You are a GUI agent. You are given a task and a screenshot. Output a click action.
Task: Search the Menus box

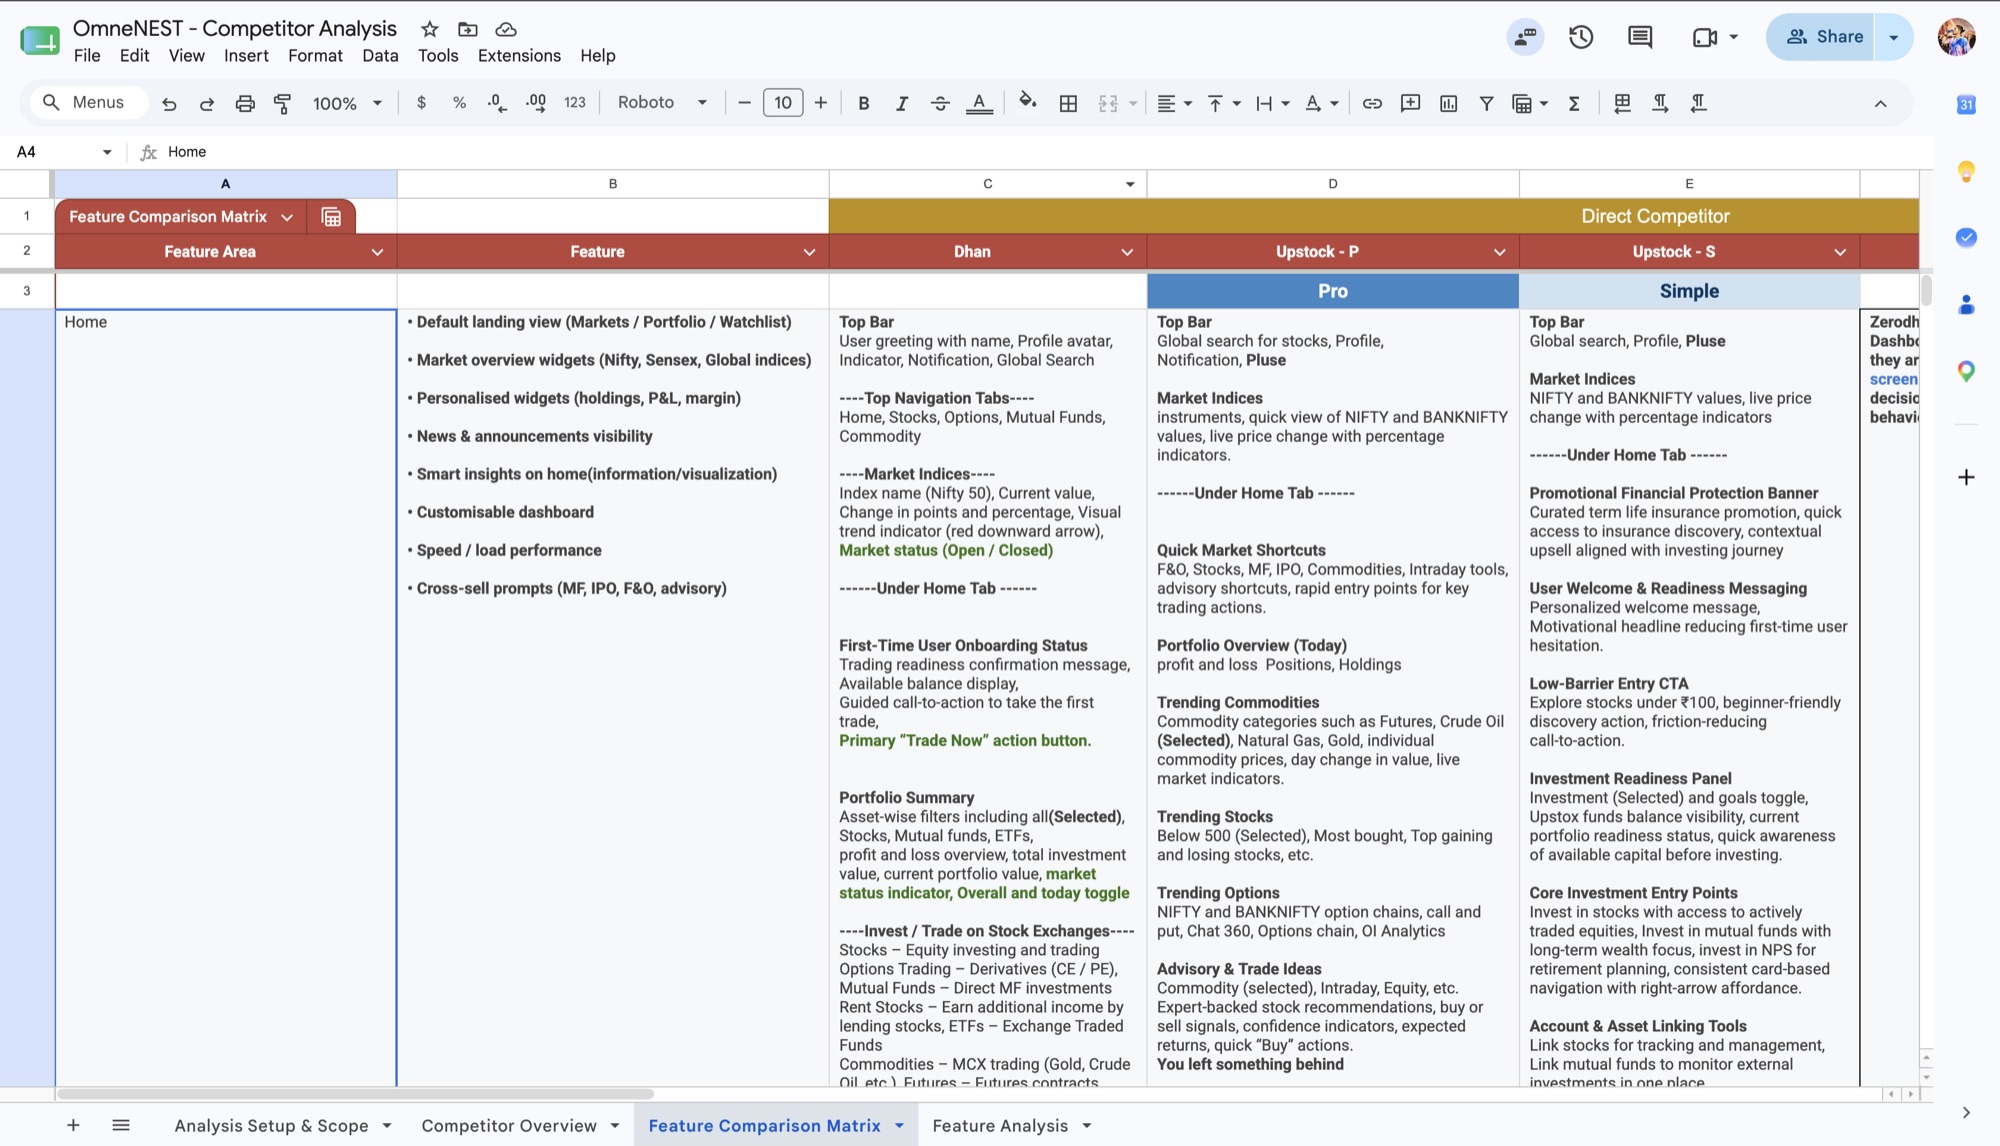[89, 102]
